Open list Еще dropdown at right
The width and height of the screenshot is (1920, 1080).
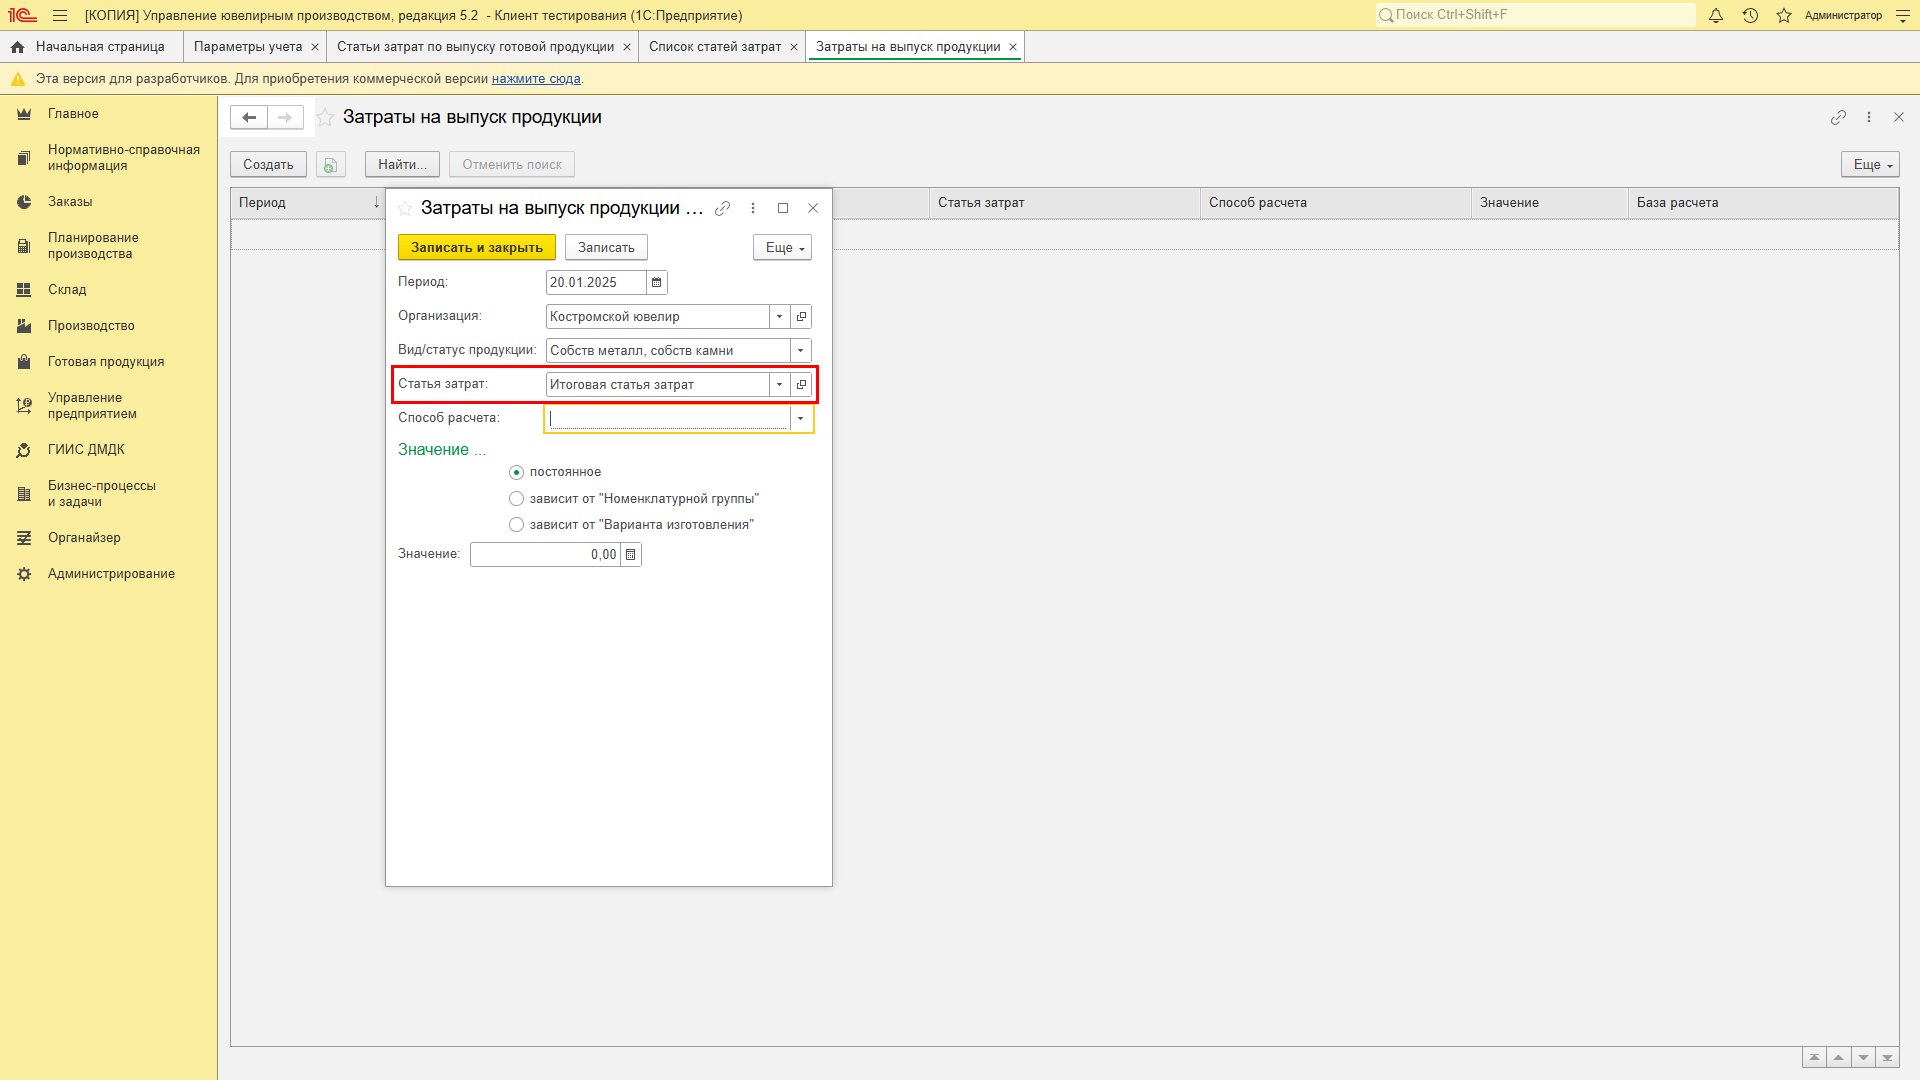coord(1870,165)
